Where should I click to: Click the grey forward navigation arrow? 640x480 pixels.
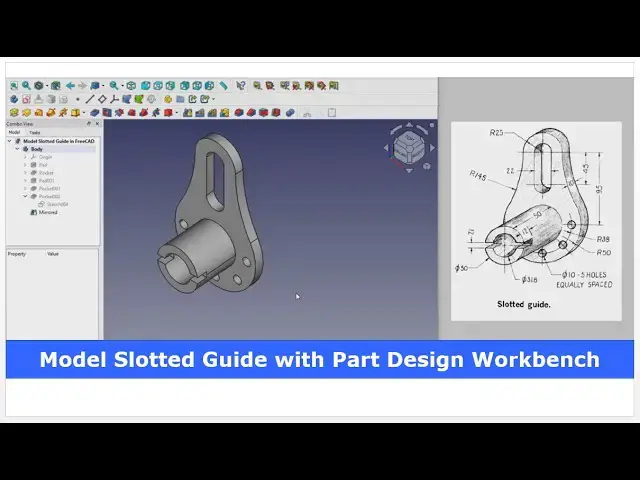pyautogui.click(x=82, y=86)
